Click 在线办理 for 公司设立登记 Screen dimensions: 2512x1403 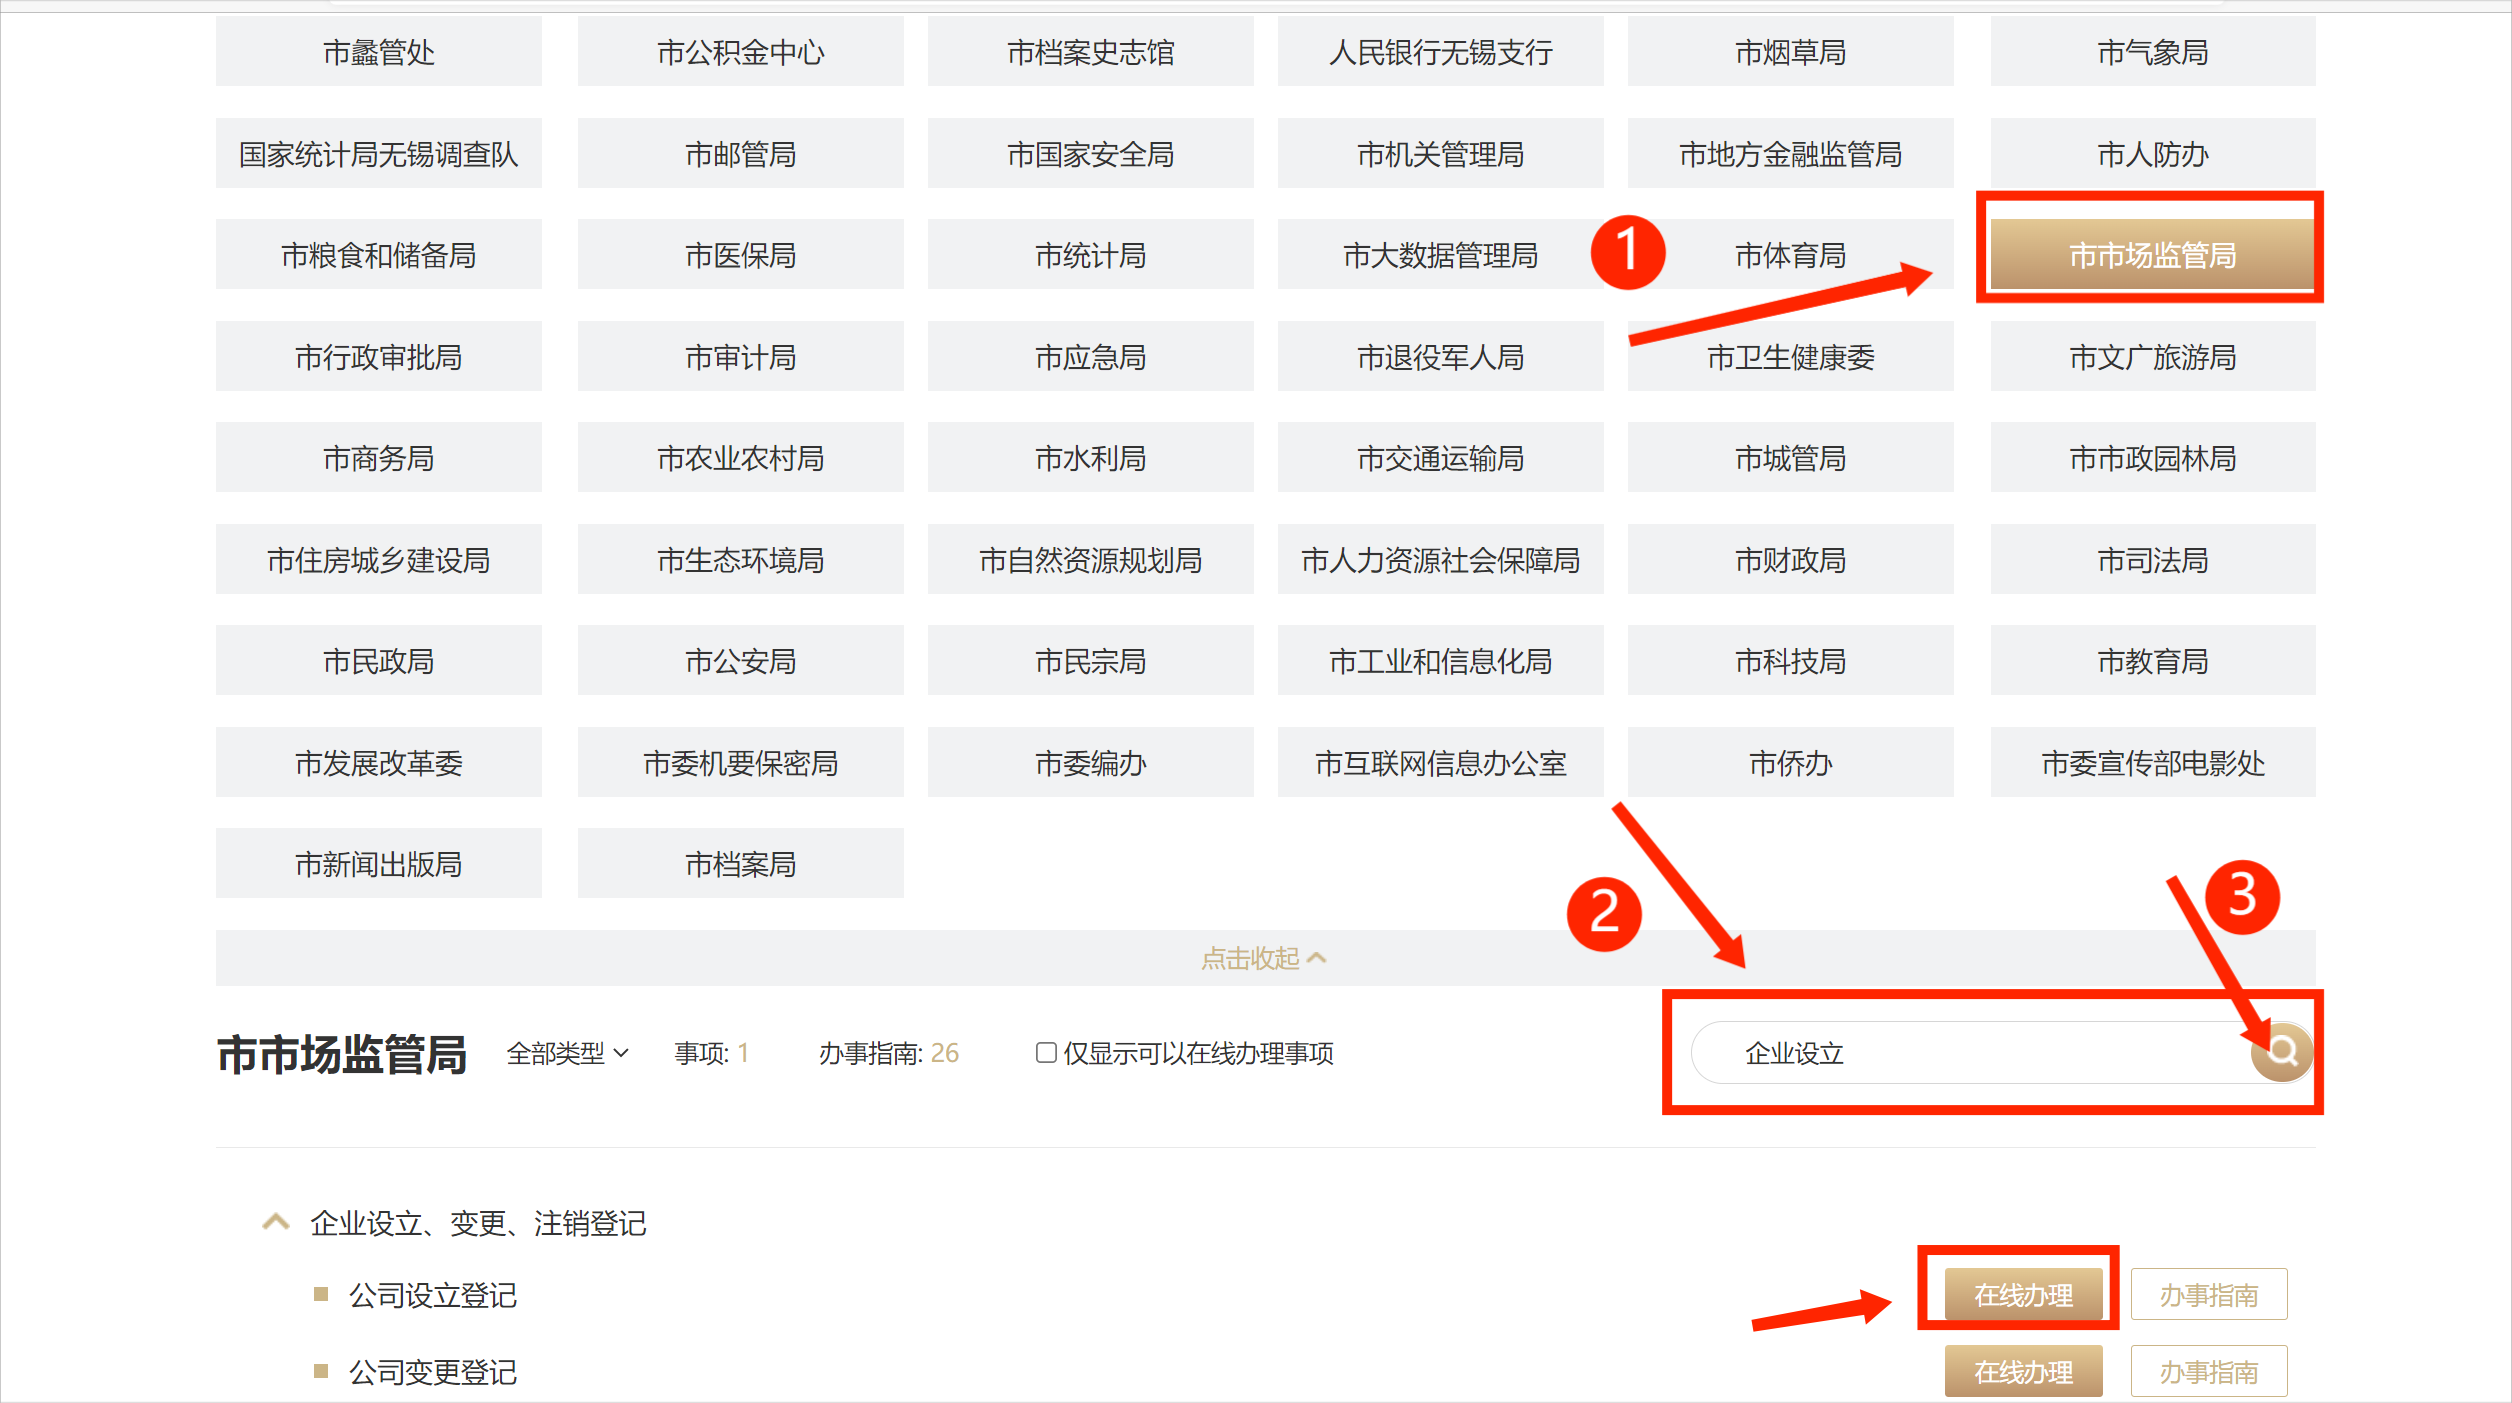[2022, 1295]
